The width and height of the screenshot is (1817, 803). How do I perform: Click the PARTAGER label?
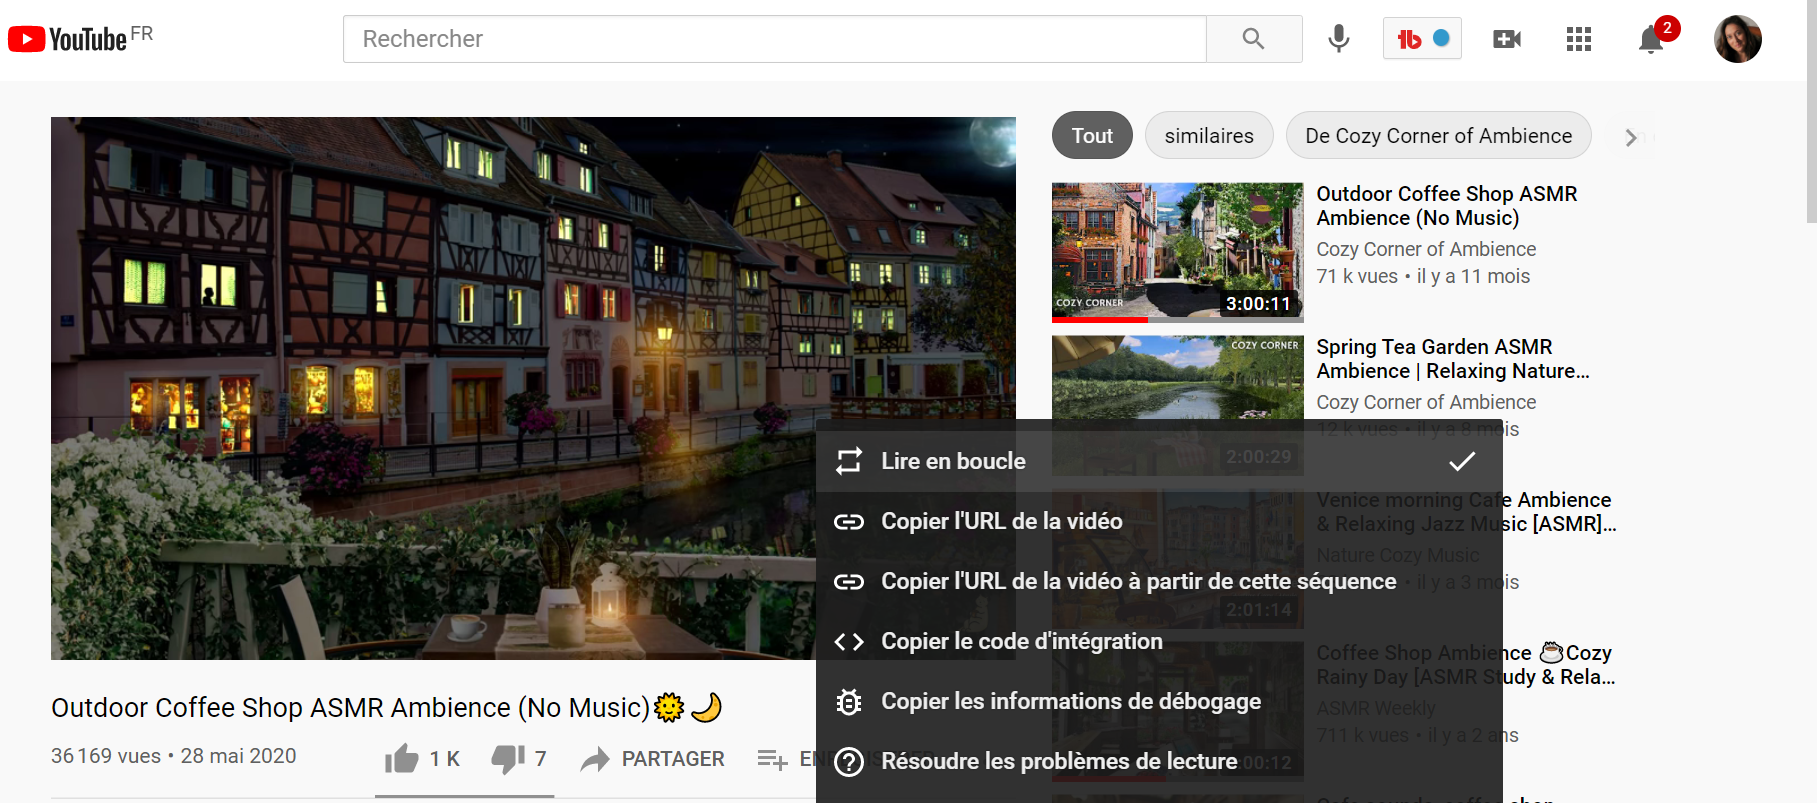[x=673, y=759]
